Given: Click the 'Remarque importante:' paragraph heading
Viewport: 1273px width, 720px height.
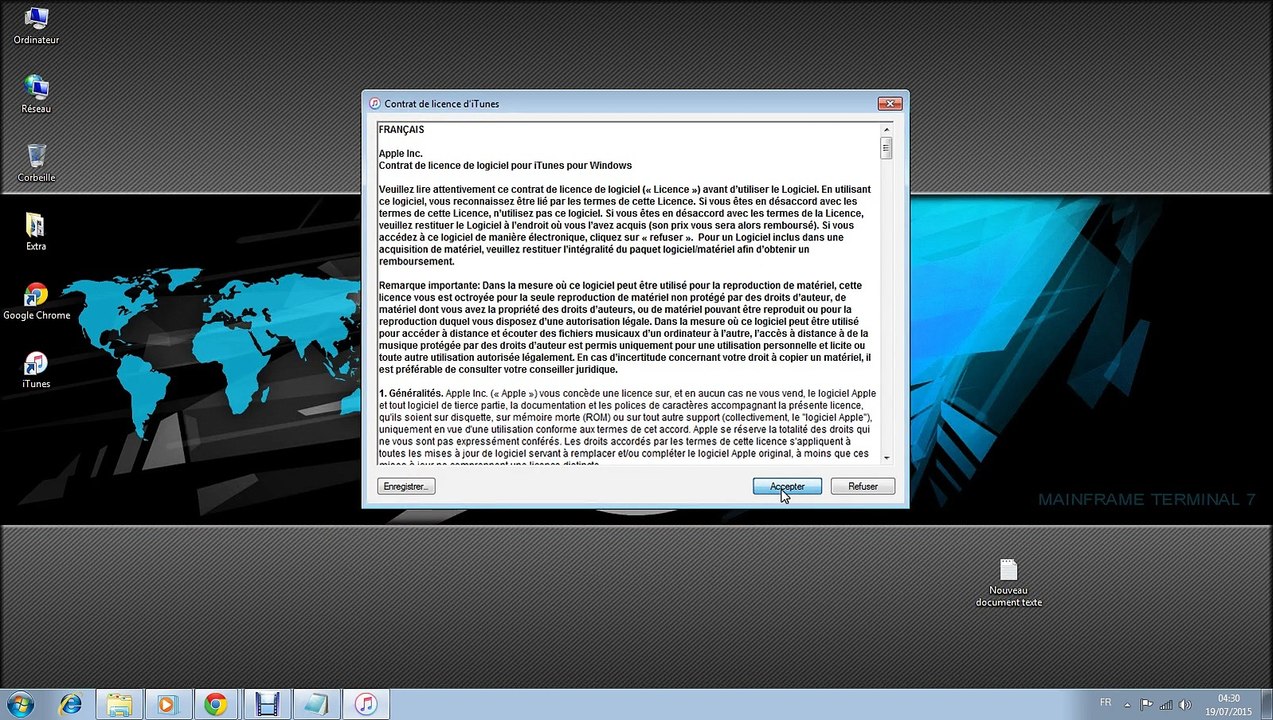Looking at the screenshot, I should click(430, 285).
